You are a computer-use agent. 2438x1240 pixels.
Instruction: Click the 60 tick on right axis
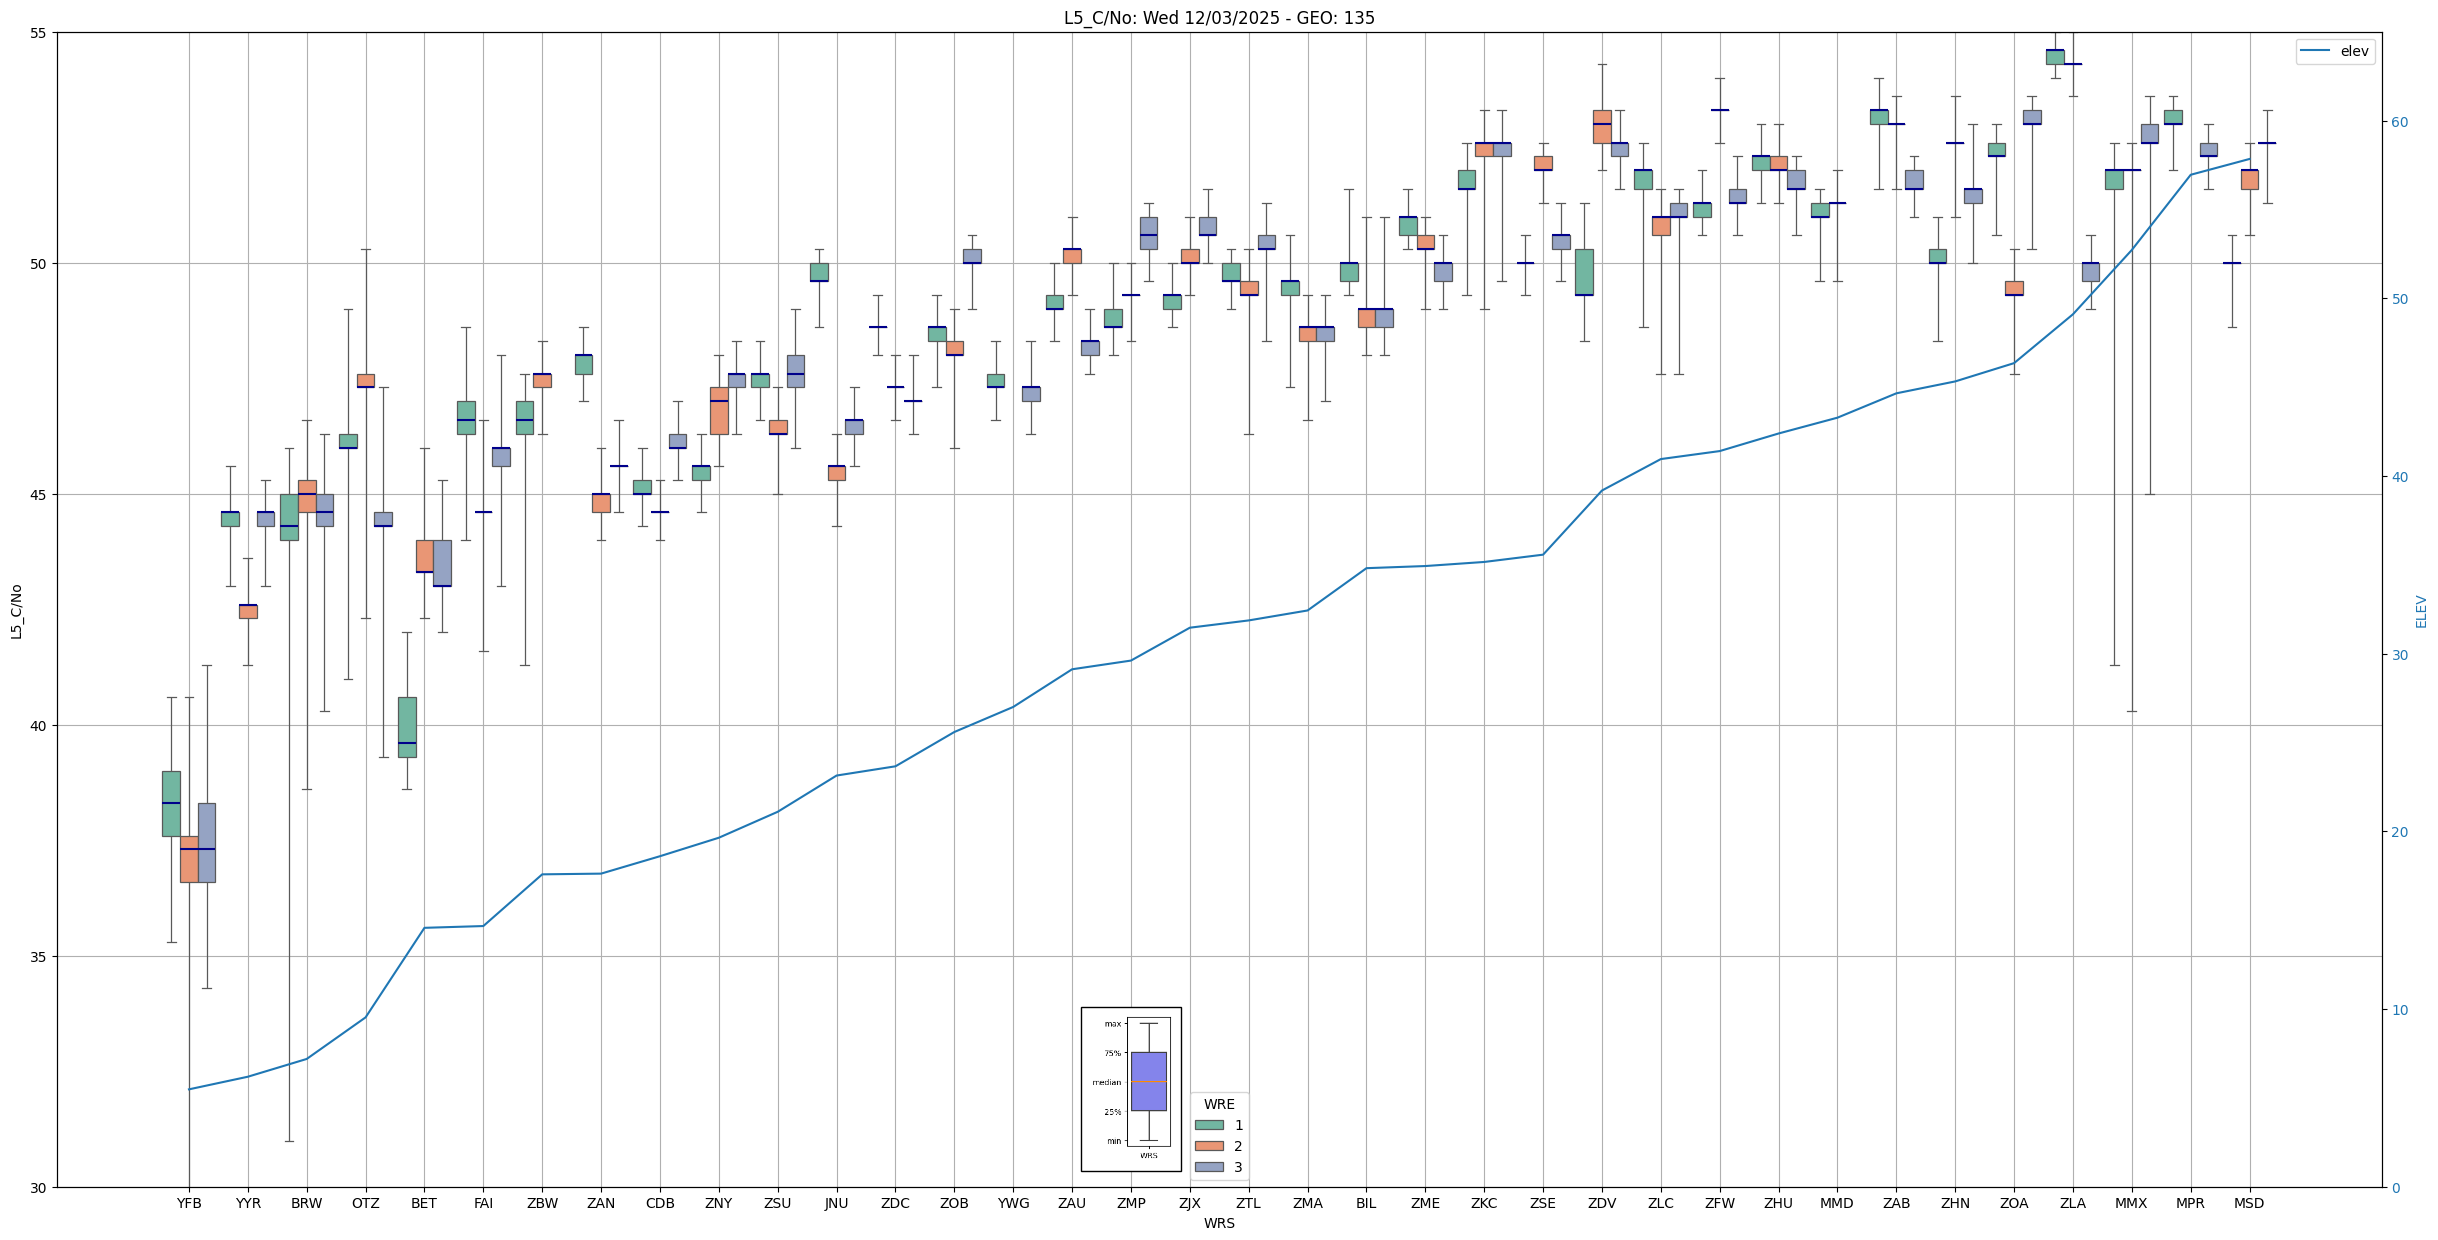(x=2399, y=122)
